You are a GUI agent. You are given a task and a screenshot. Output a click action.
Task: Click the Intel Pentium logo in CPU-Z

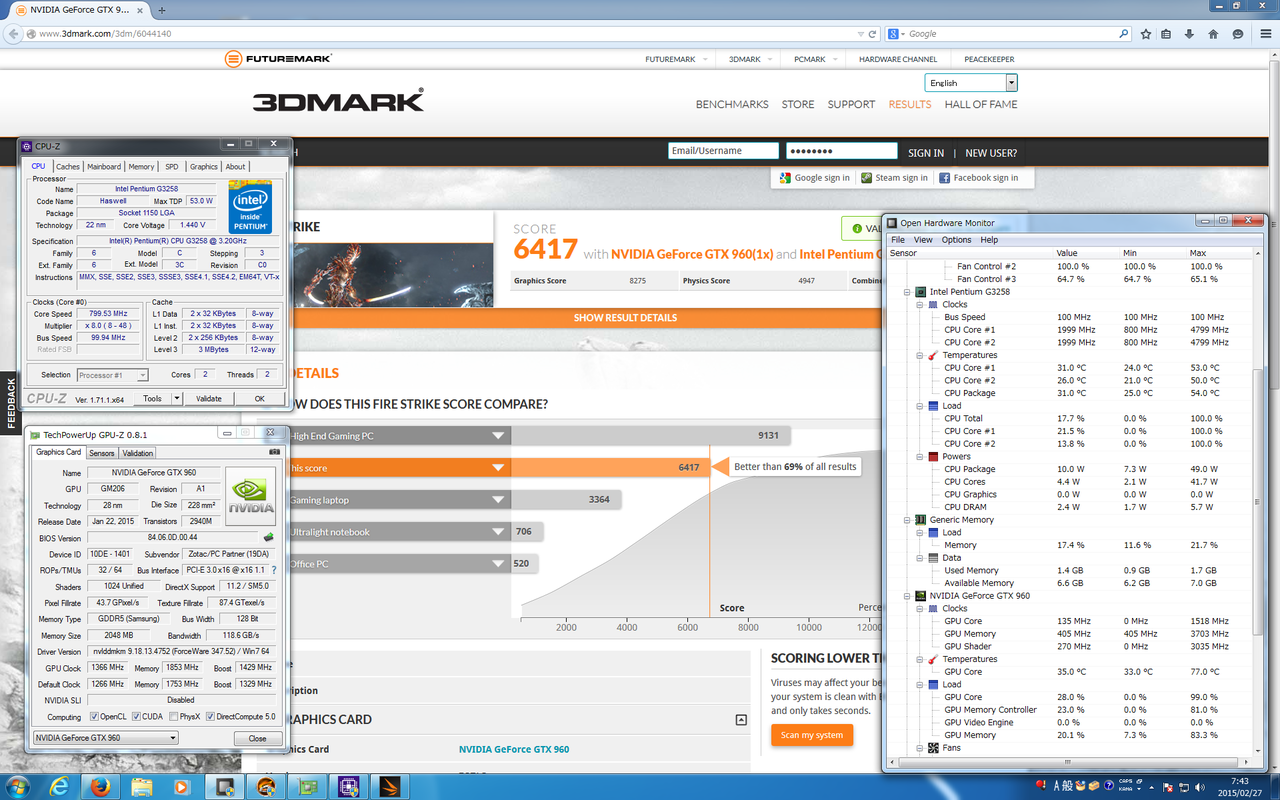(x=250, y=205)
